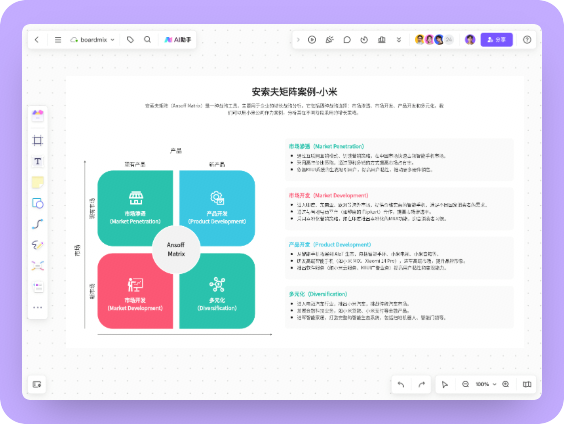This screenshot has height=424, width=564.
Task: Click the presenter icon in Market Development
Action: 135,284
